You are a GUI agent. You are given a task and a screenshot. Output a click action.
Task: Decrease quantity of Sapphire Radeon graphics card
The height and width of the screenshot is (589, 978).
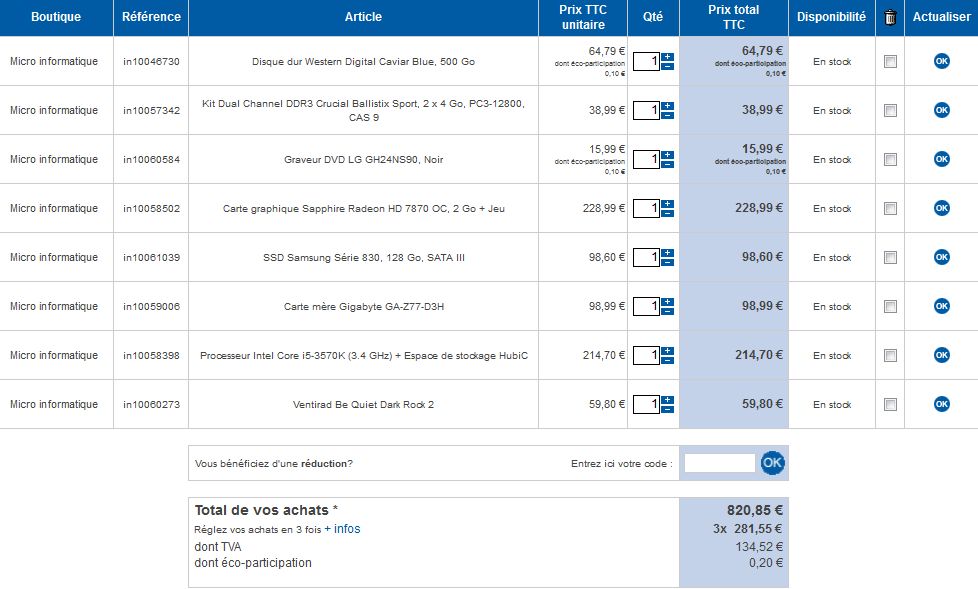coord(667,213)
